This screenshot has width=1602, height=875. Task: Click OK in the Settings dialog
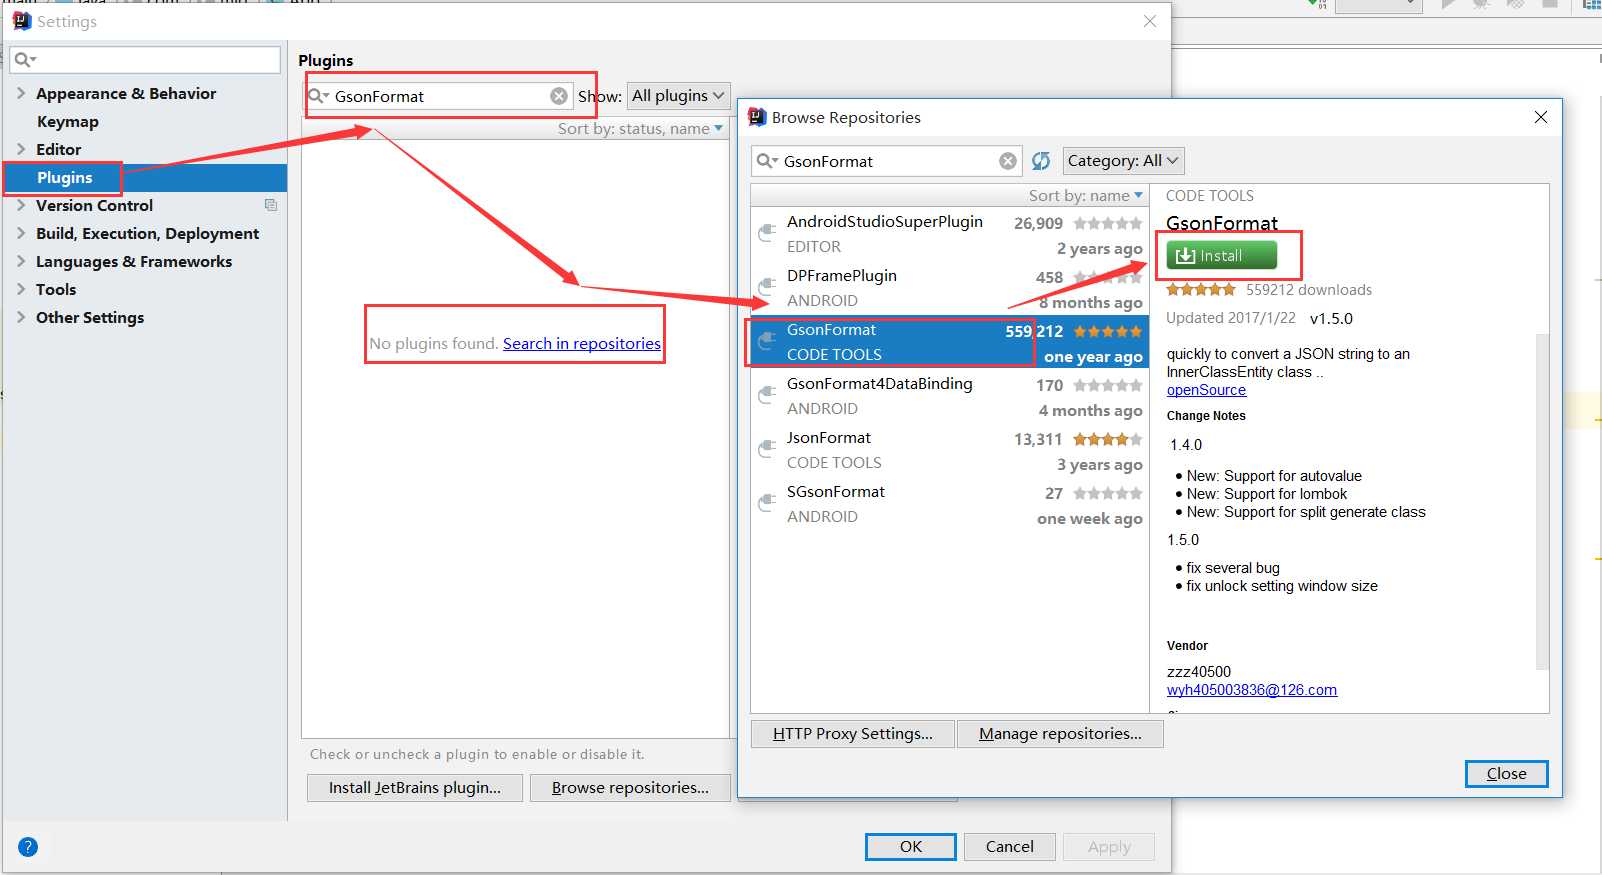click(x=911, y=847)
